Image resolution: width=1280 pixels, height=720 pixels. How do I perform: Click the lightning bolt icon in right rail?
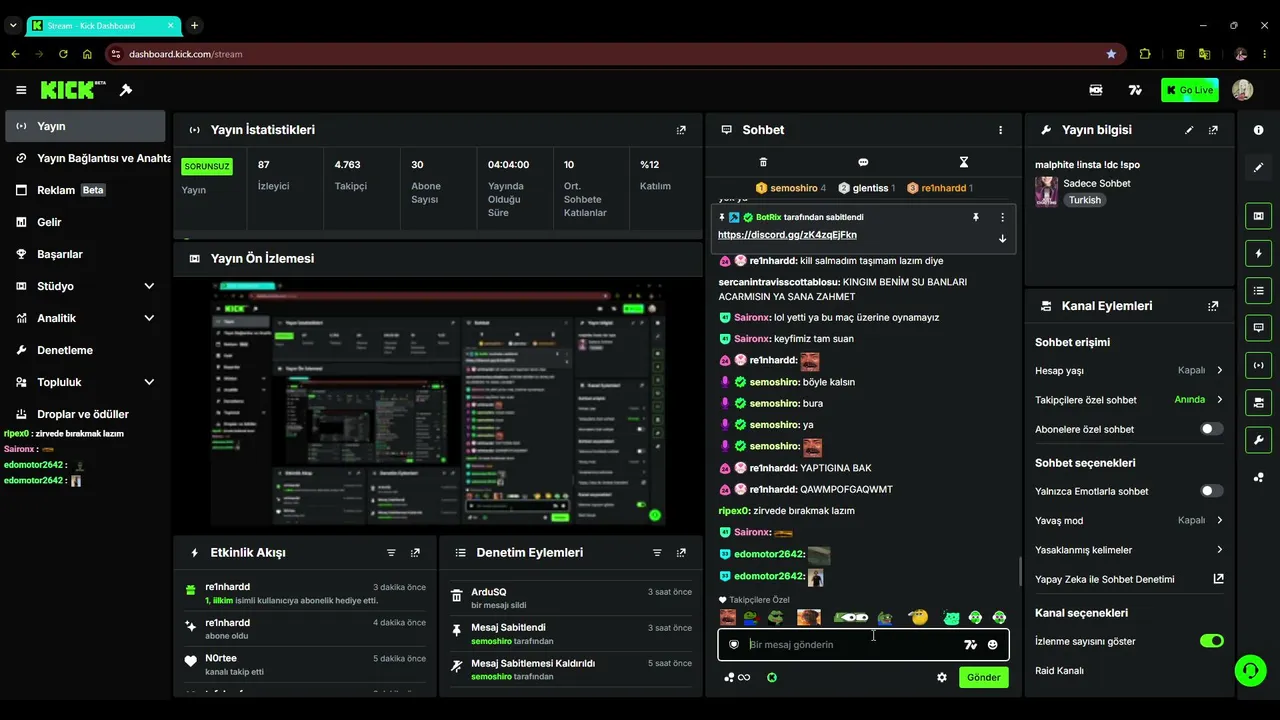click(x=1258, y=253)
